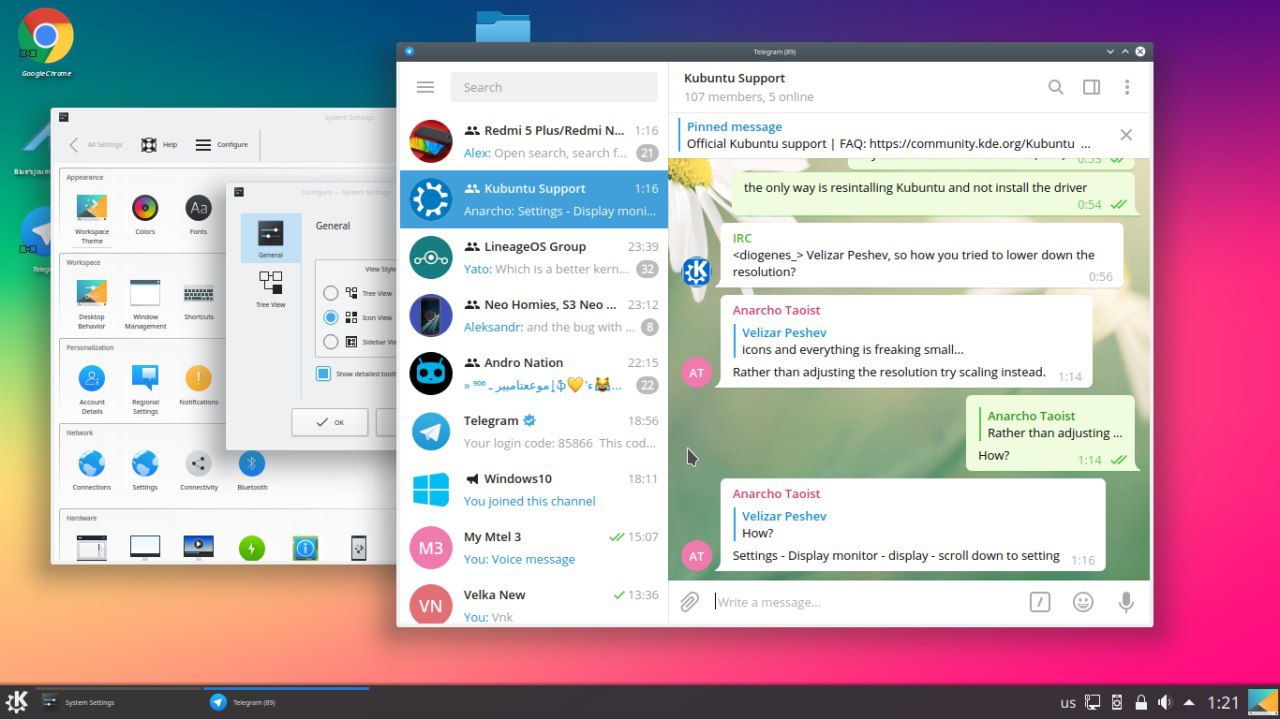Launch Google Chrome from desktop
Viewport: 1280px width, 719px height.
tap(46, 42)
